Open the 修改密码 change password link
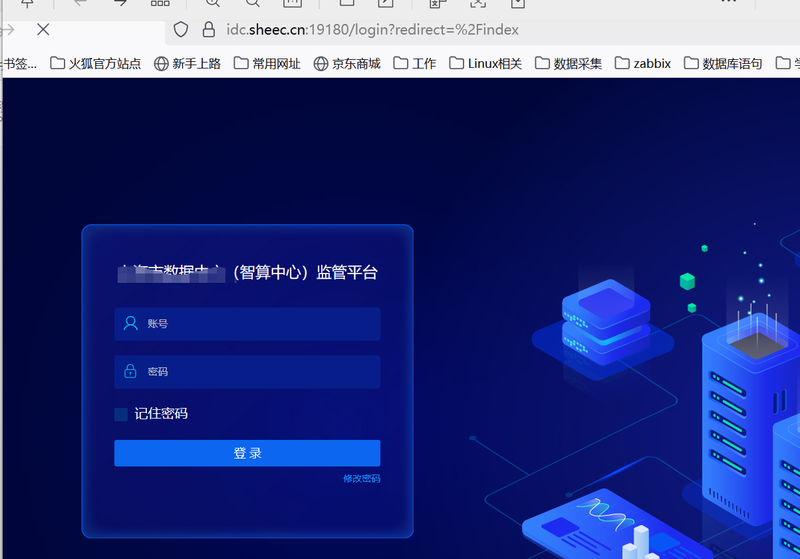The width and height of the screenshot is (800, 559). [x=362, y=478]
